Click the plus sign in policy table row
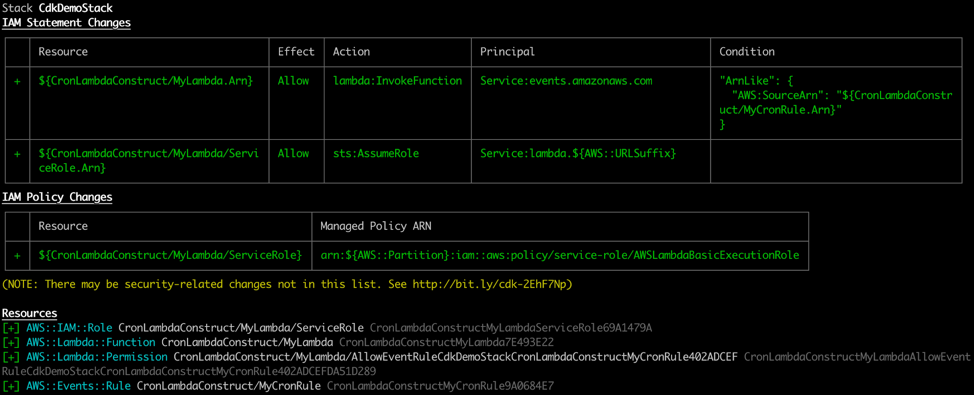 click(x=17, y=255)
